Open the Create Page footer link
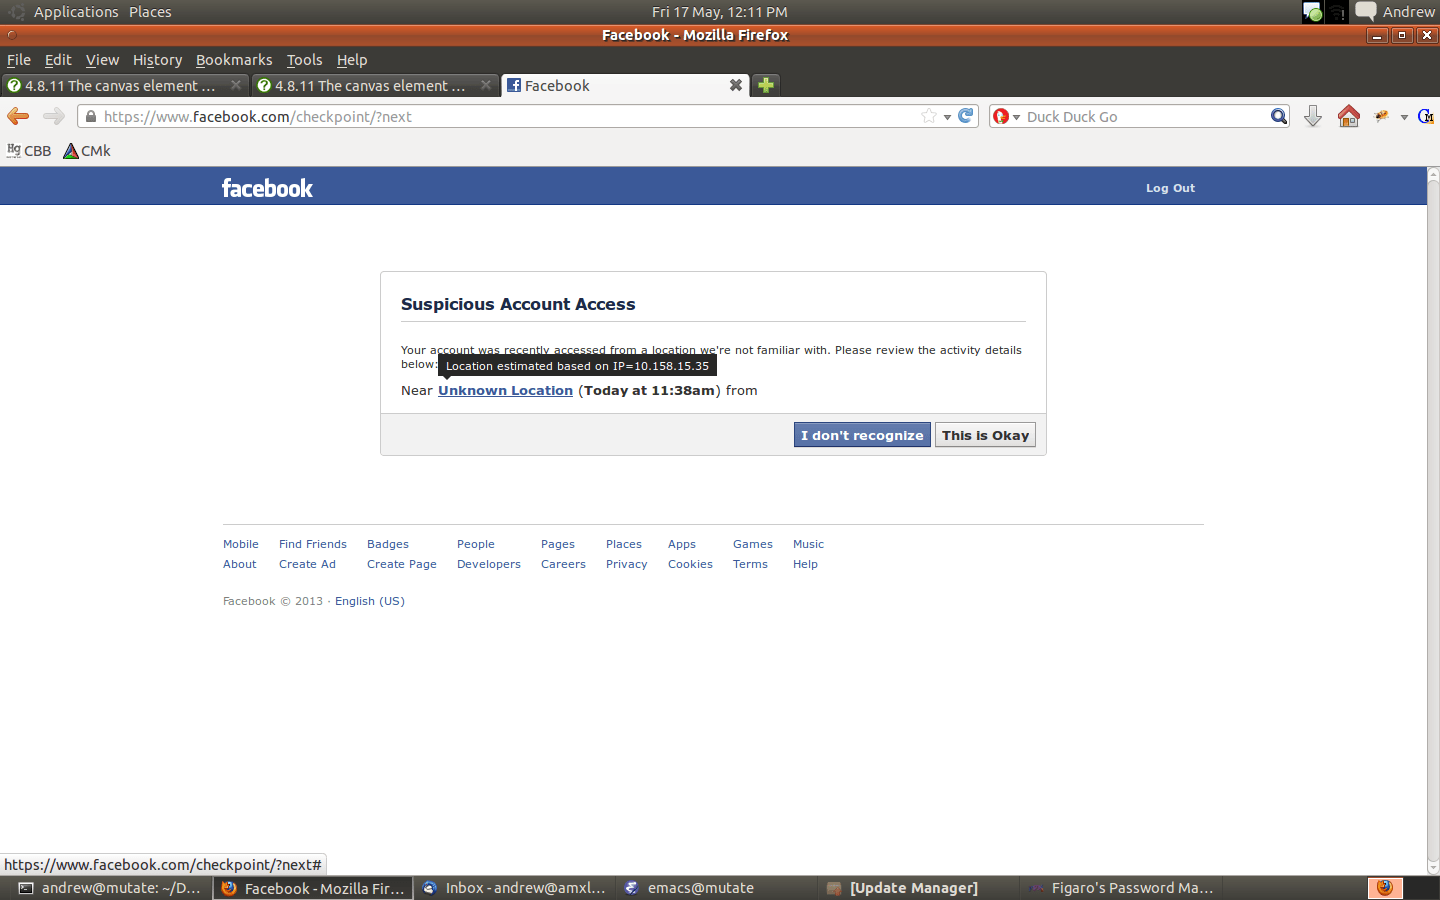The width and height of the screenshot is (1440, 900). point(402,564)
